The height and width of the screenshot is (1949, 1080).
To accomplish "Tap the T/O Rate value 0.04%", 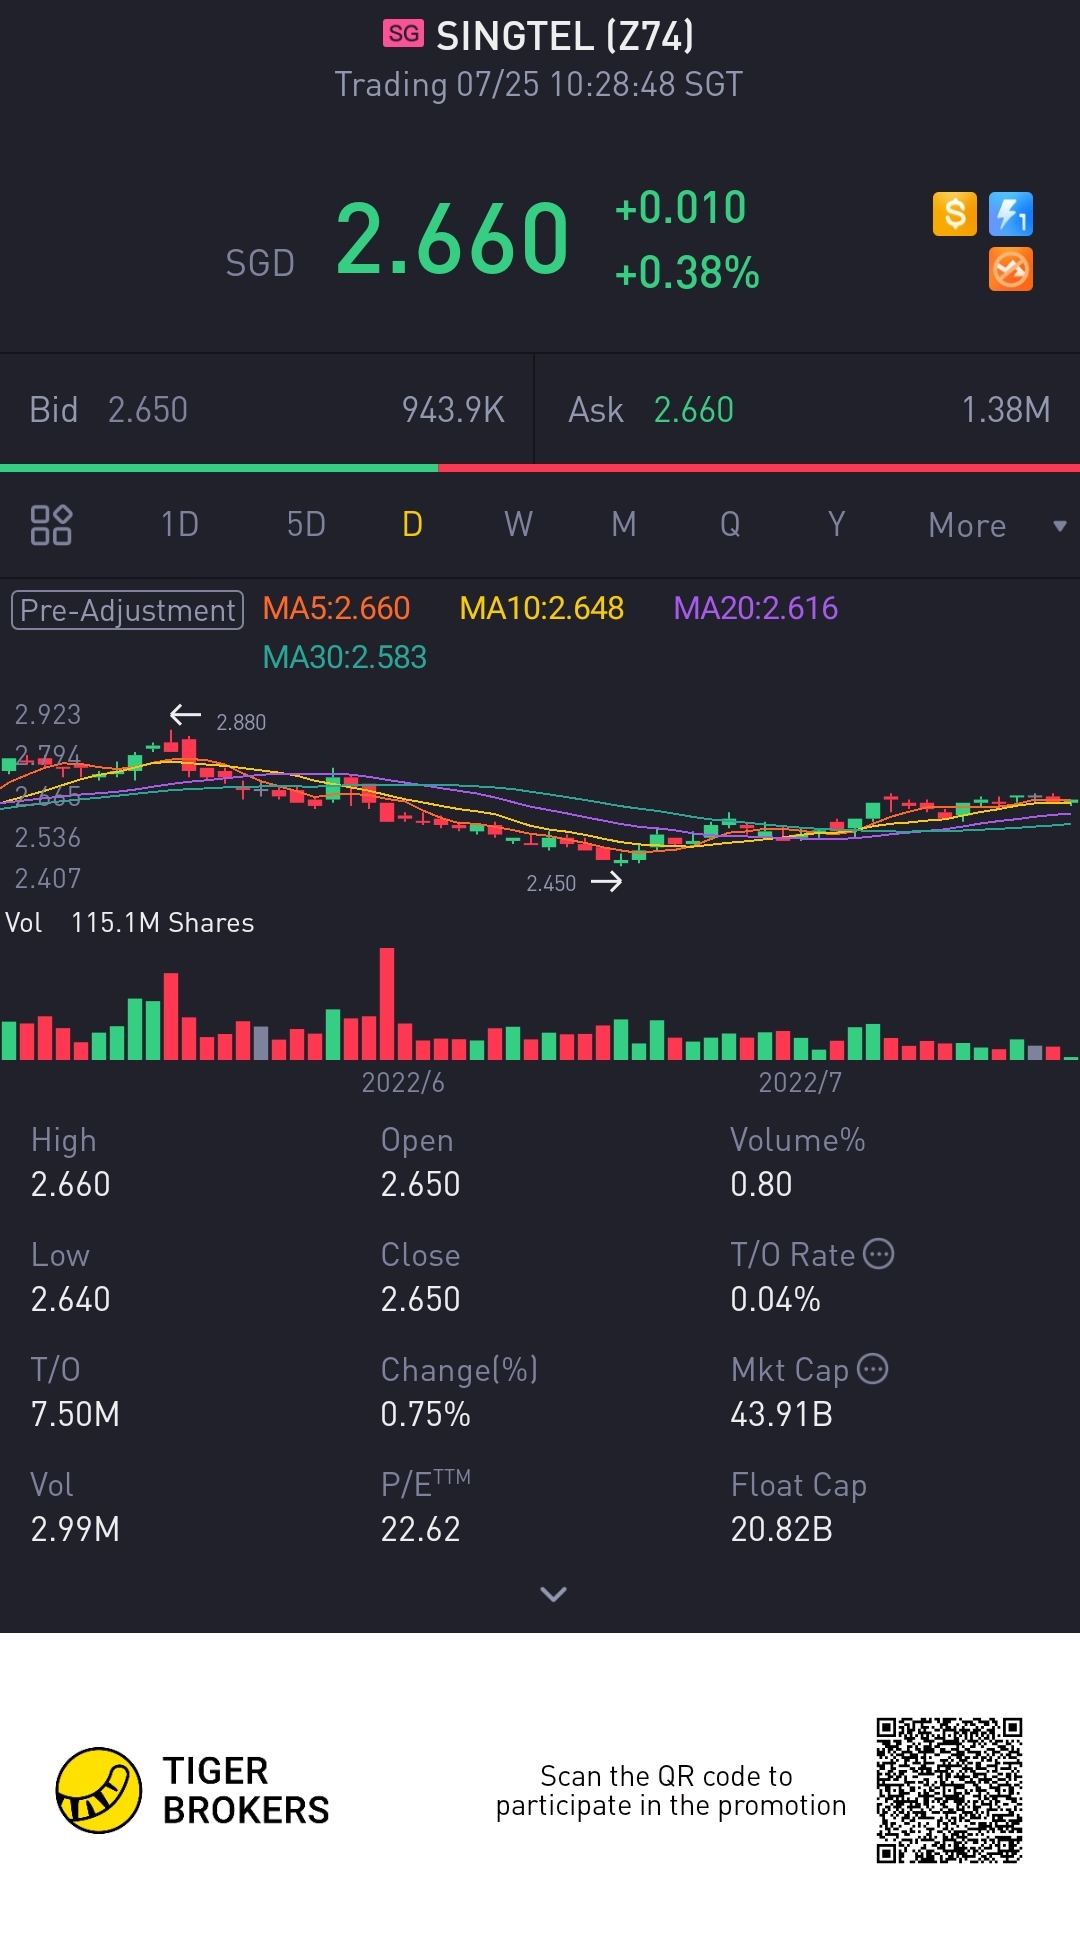I will tap(775, 1299).
